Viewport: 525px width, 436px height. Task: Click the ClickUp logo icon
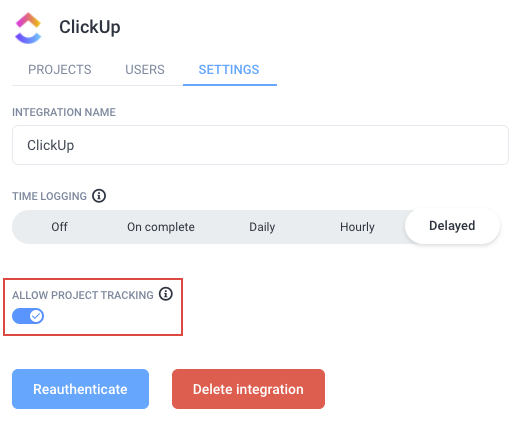tap(28, 28)
